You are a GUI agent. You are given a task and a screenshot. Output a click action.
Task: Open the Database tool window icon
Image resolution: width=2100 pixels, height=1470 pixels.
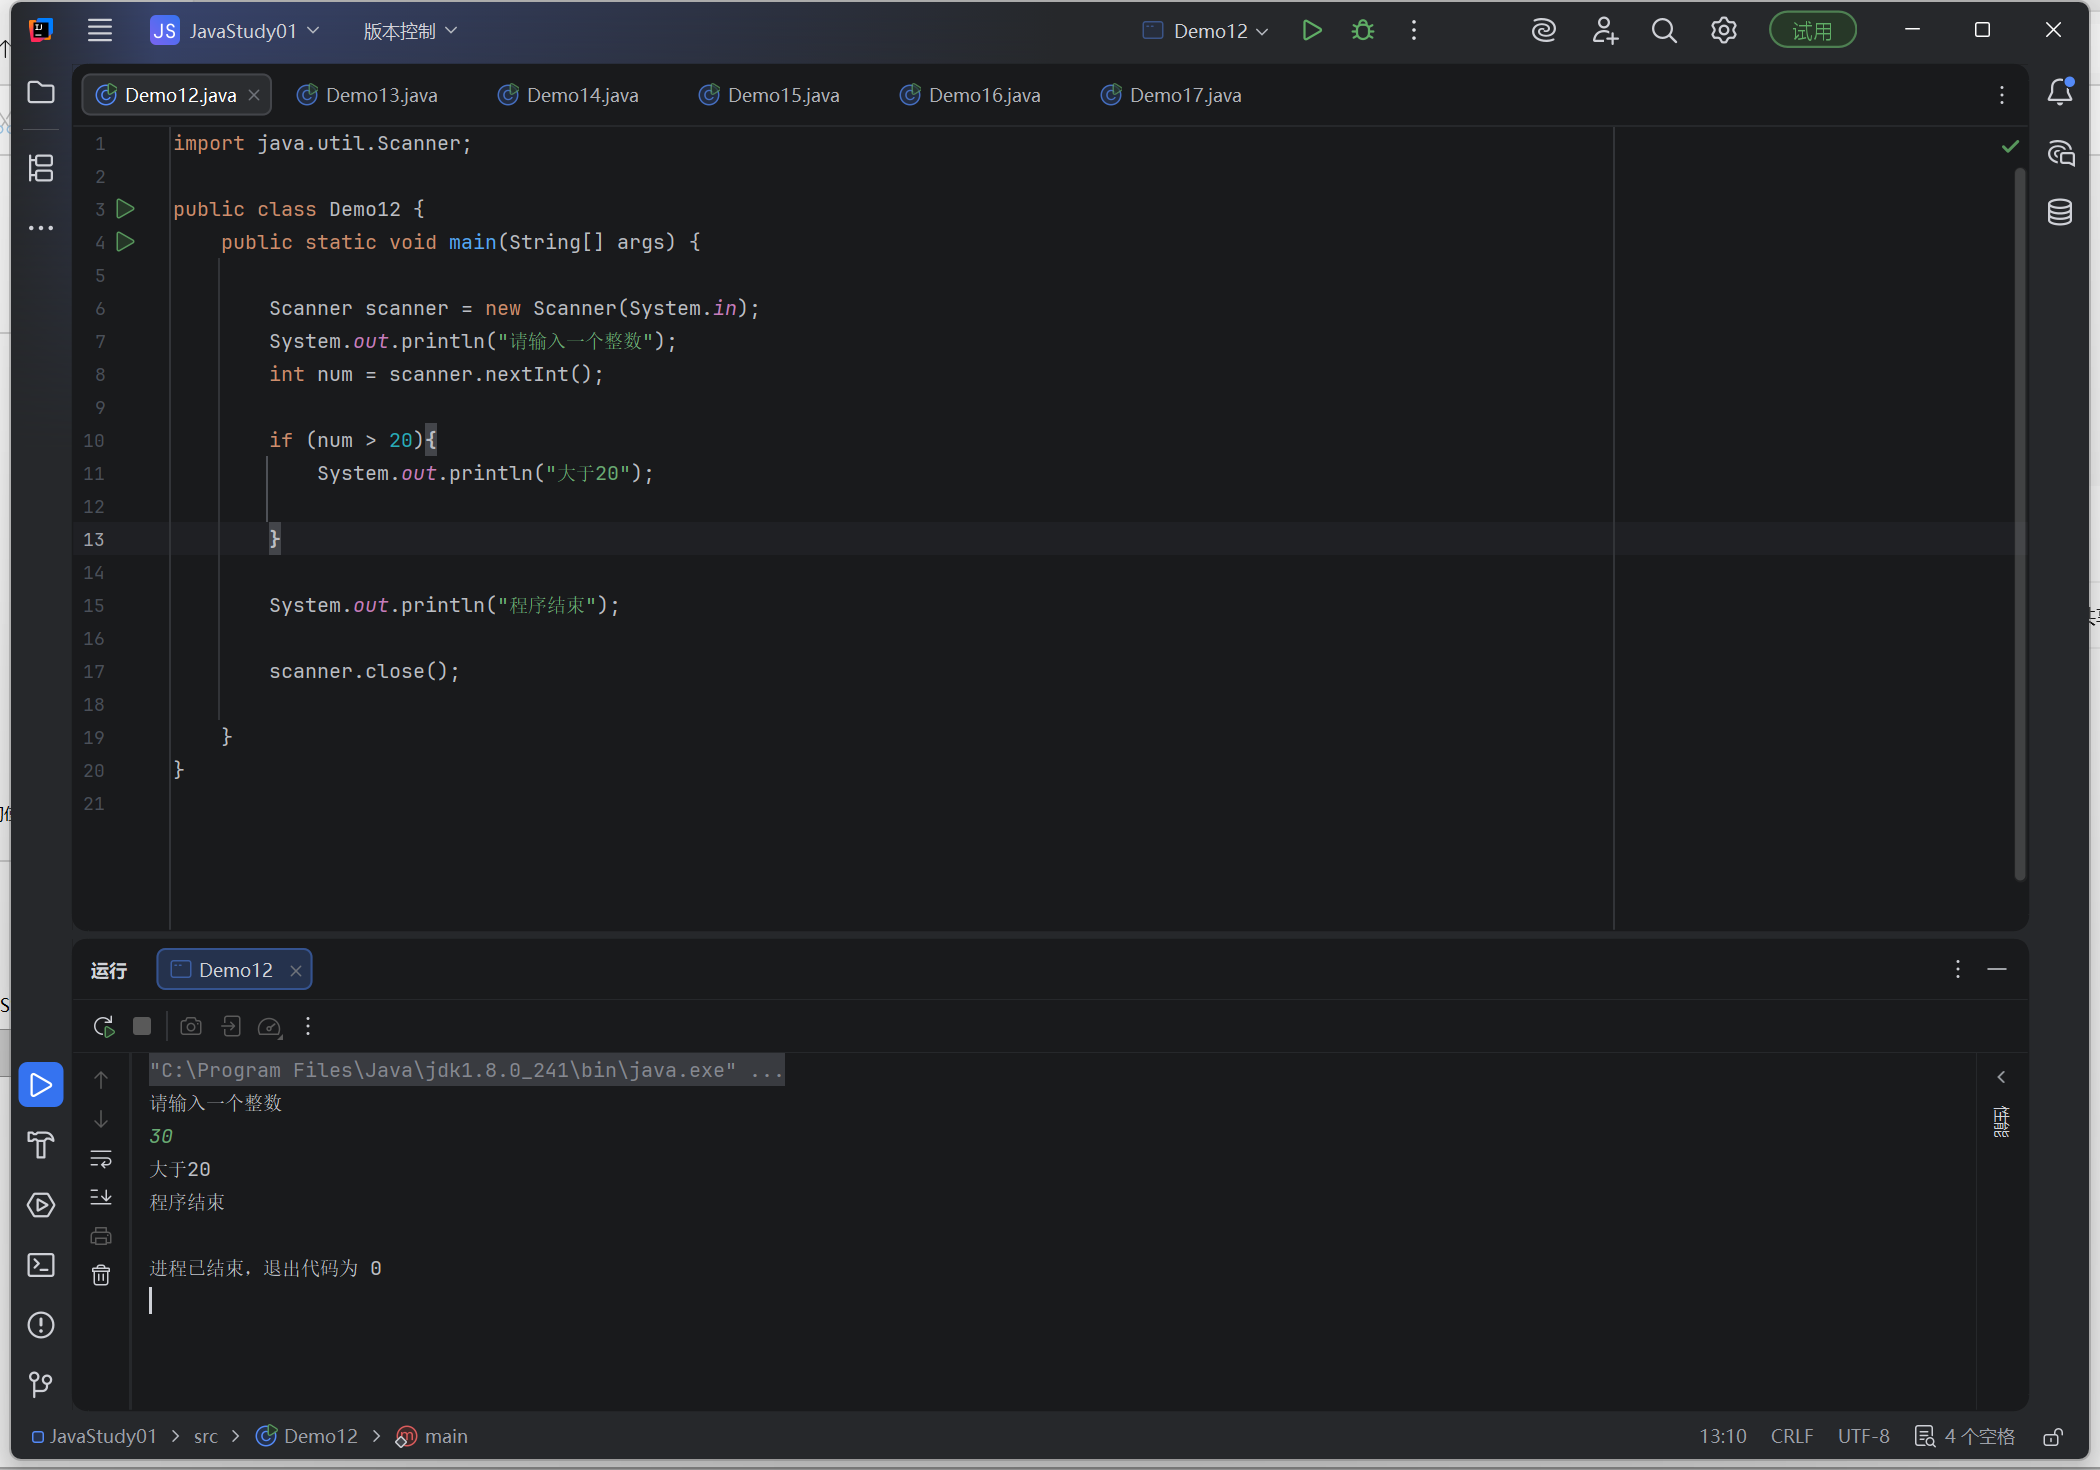pos(2060,212)
